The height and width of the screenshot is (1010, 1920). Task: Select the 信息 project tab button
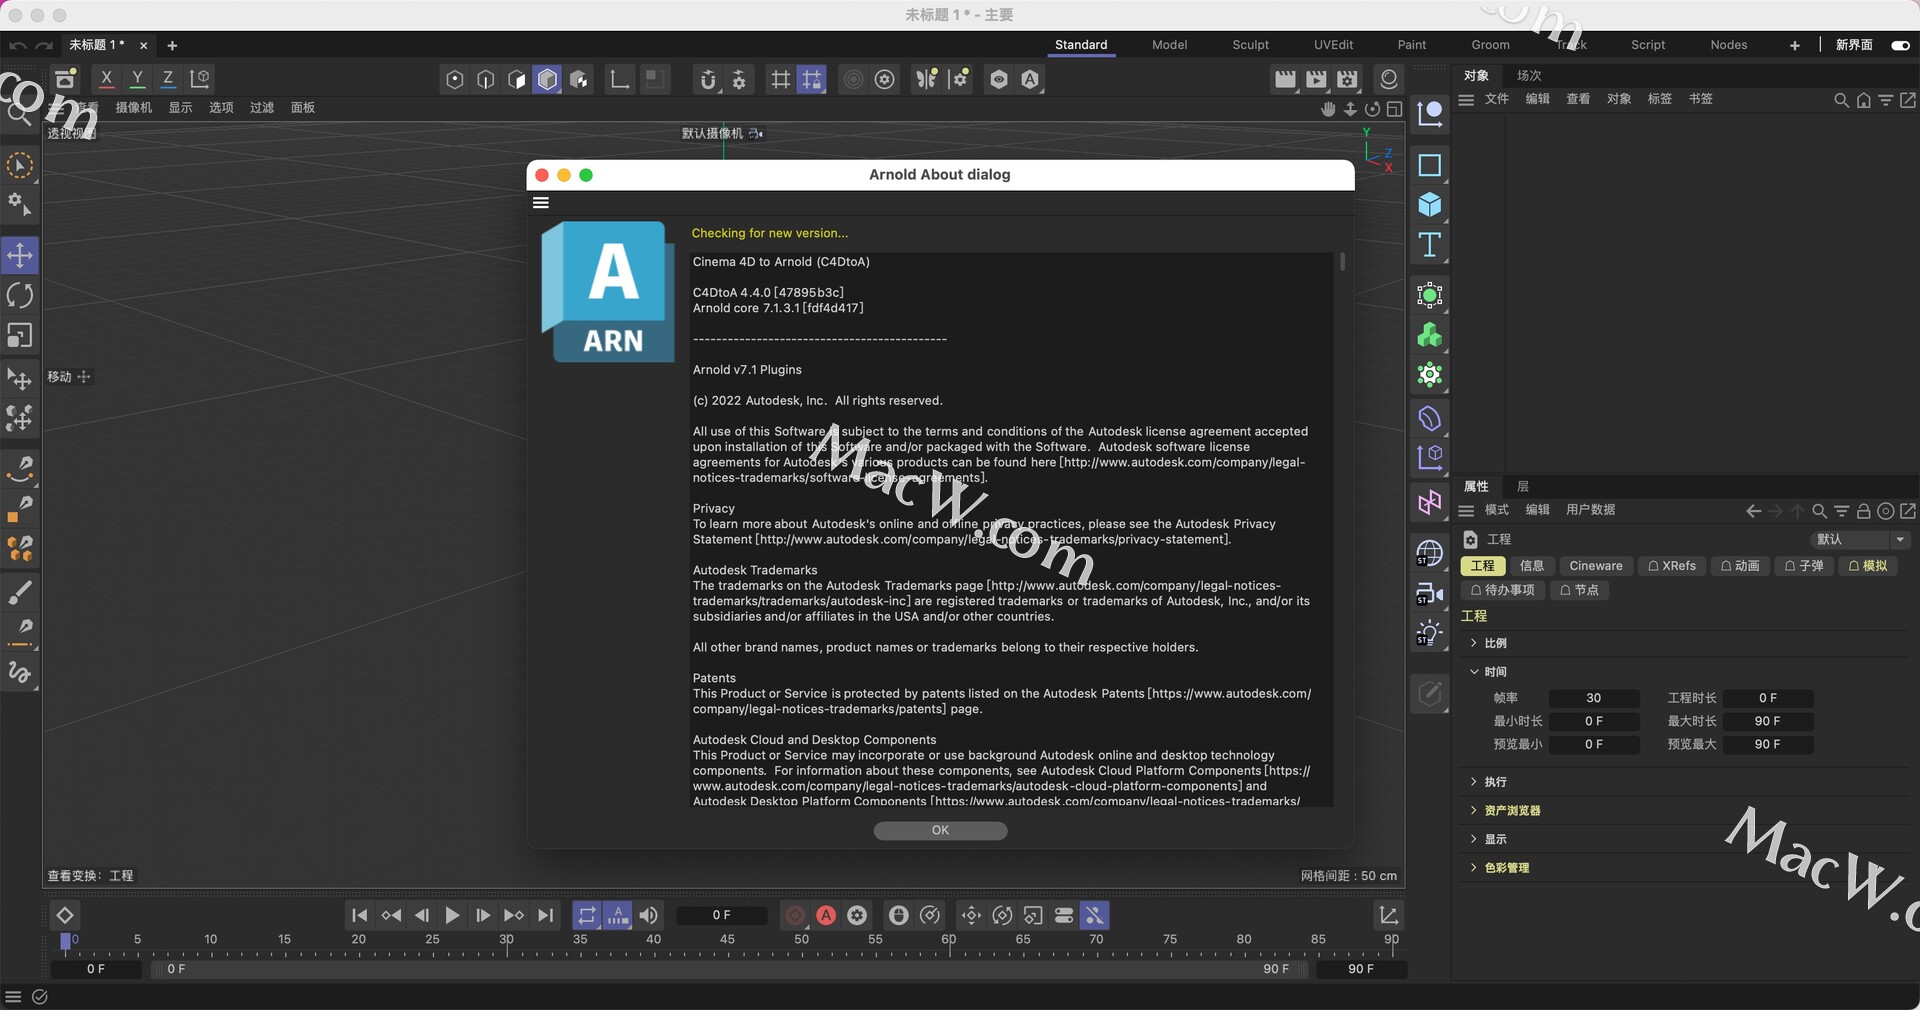[1532, 566]
